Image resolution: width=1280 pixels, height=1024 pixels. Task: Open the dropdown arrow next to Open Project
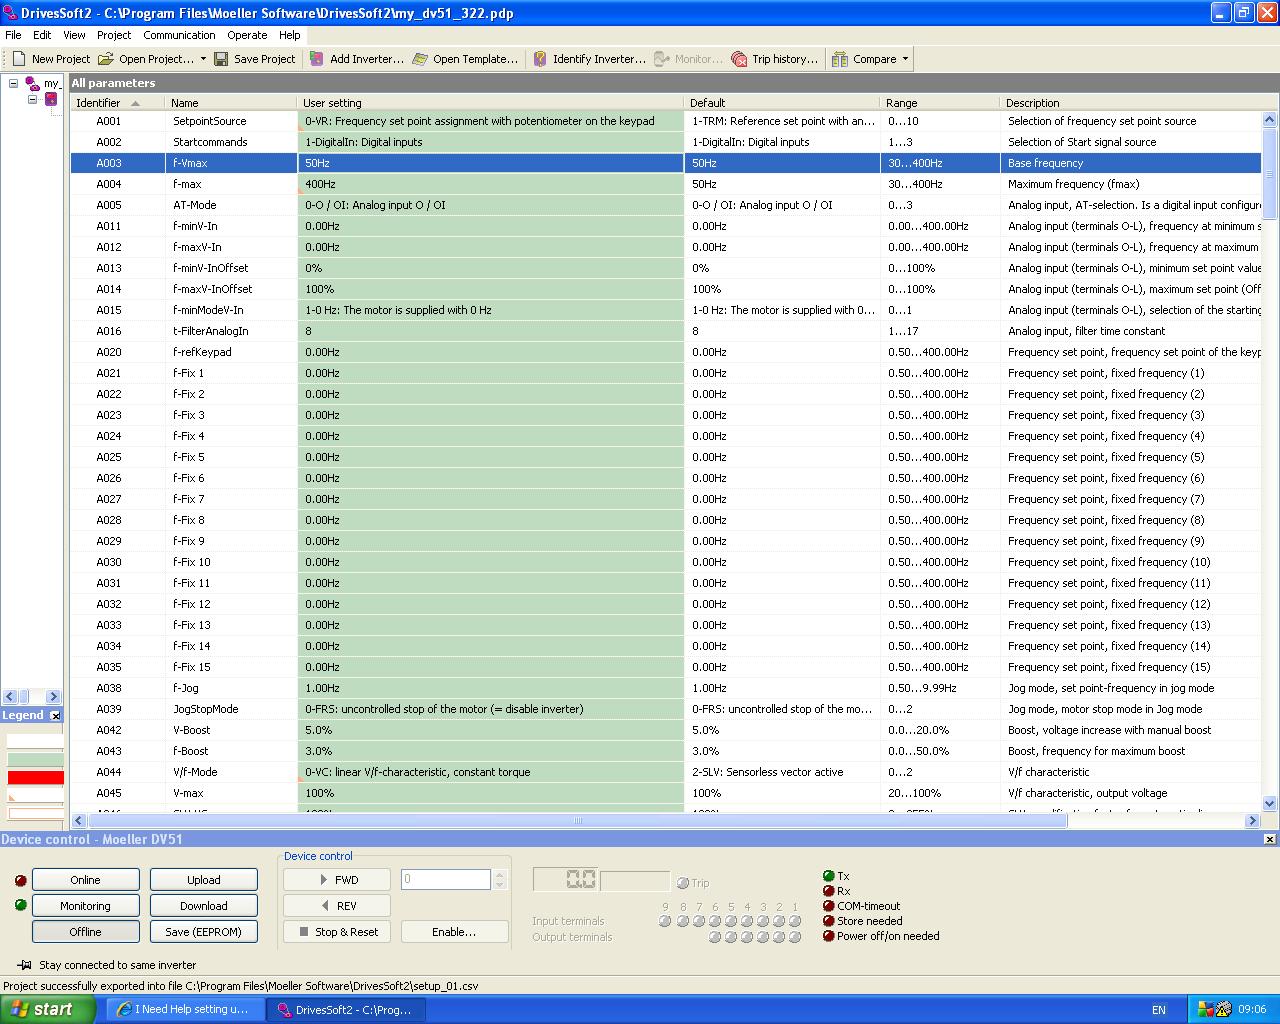[203, 59]
